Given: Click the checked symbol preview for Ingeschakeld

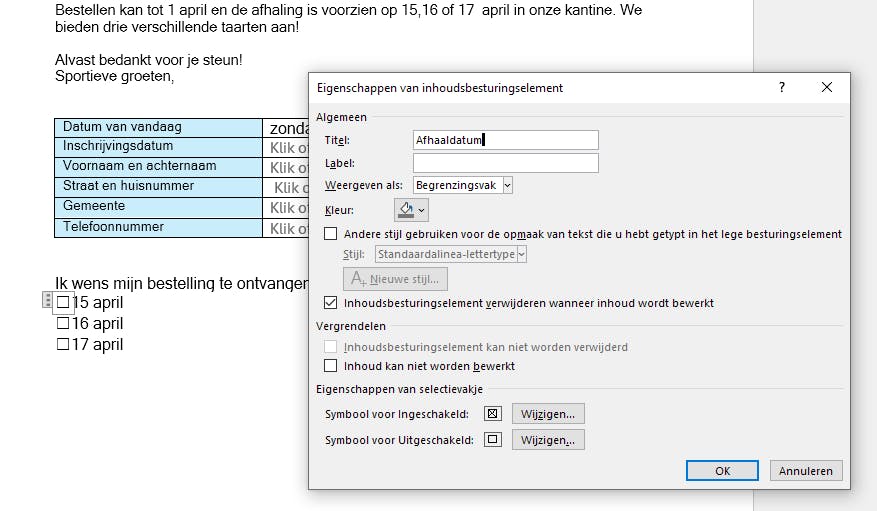Looking at the screenshot, I should [492, 414].
